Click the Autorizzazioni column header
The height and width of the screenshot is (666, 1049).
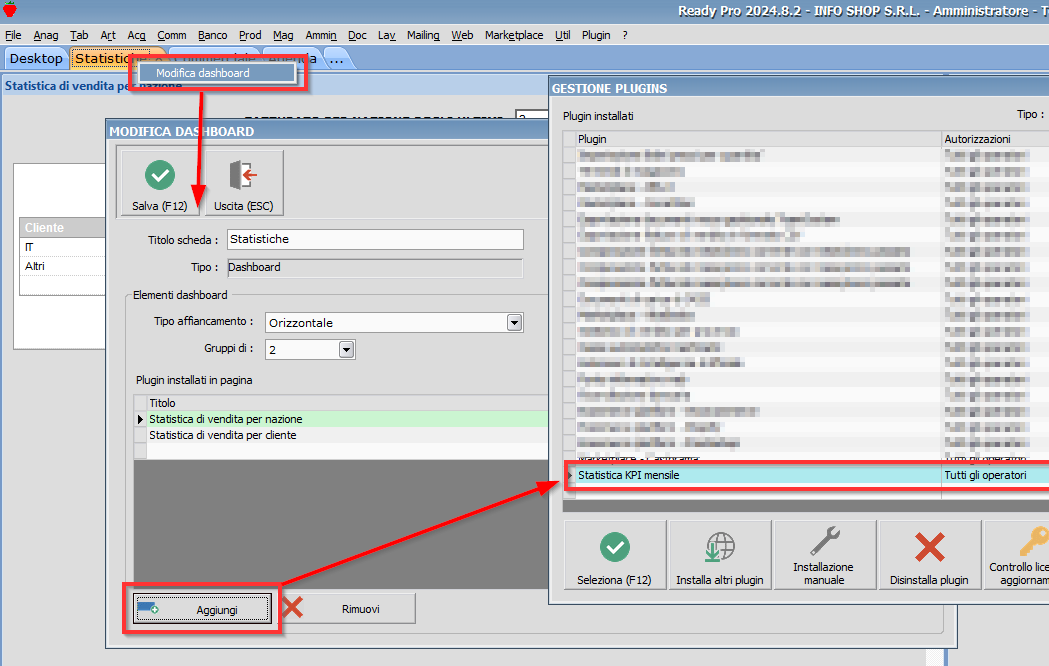coord(995,139)
